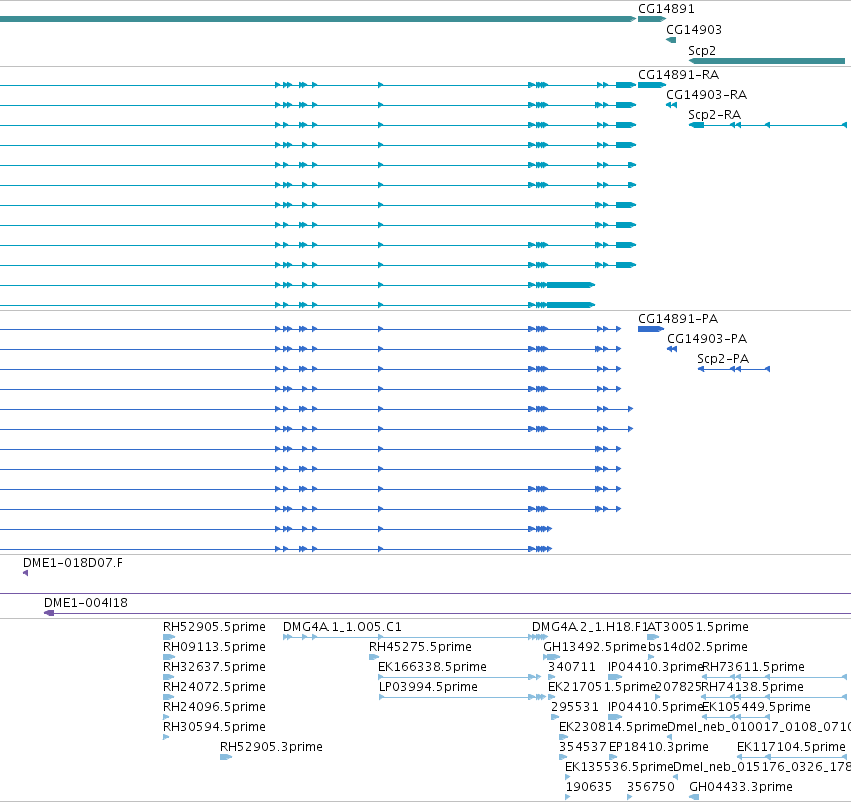This screenshot has height=802, width=851.
Task: Select the DMG4A.2_1.H18.F1 label
Action: pos(589,627)
